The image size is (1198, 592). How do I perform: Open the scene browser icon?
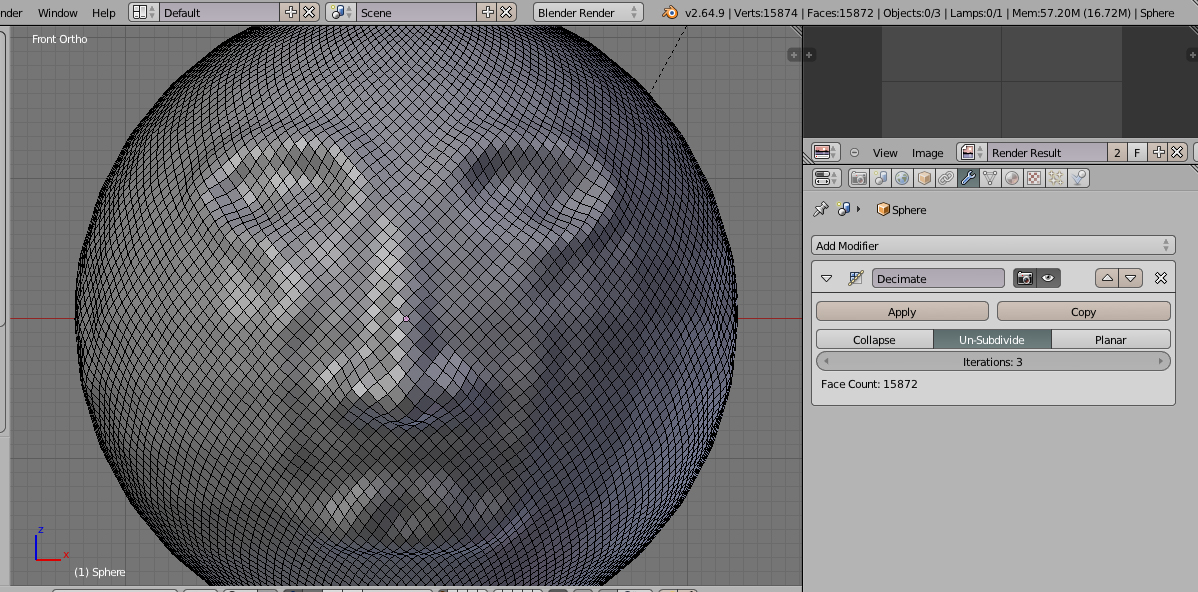[341, 12]
